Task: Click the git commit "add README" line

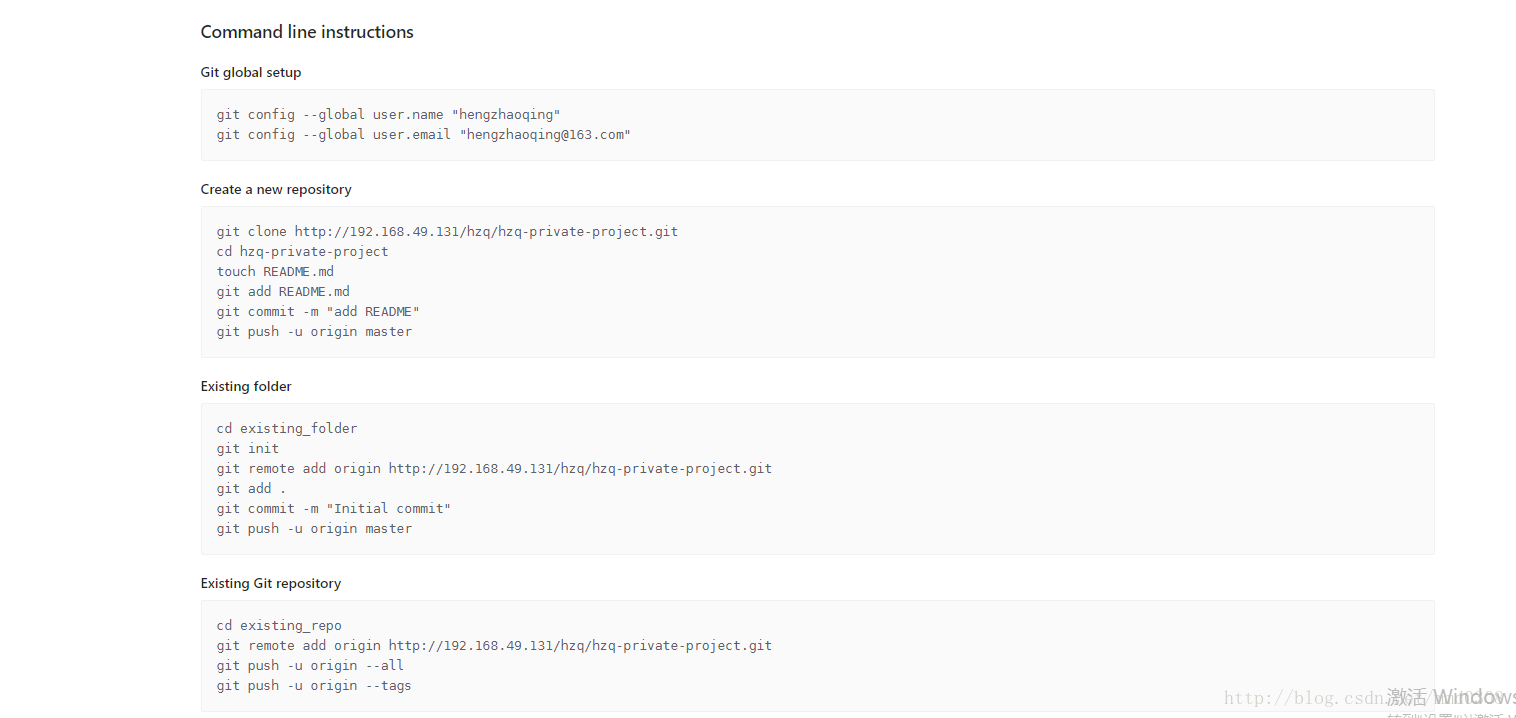Action: (x=318, y=312)
